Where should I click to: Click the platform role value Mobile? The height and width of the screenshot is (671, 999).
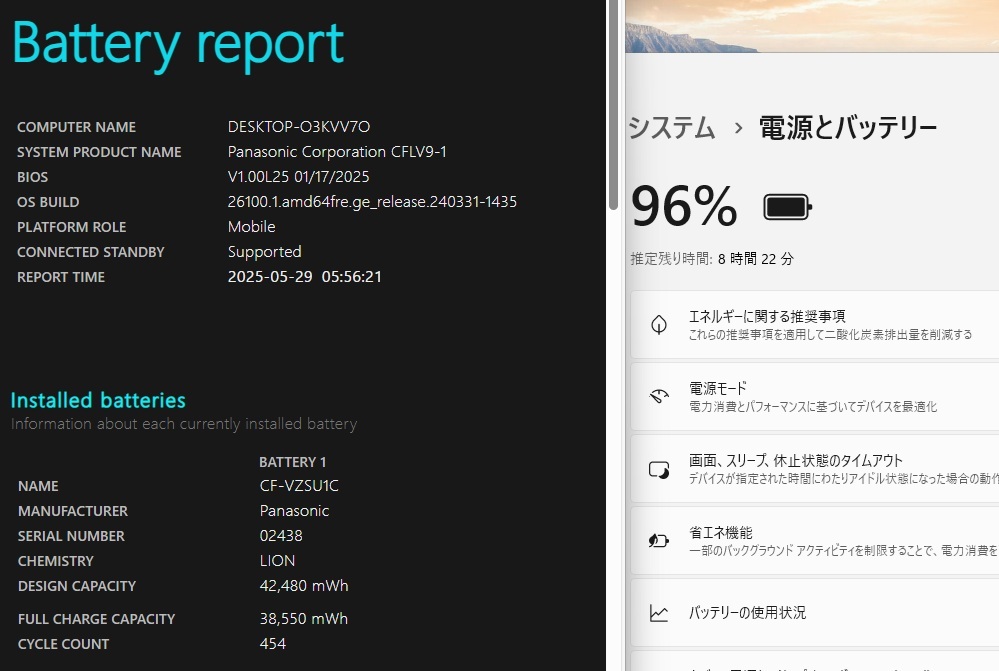[x=252, y=227]
